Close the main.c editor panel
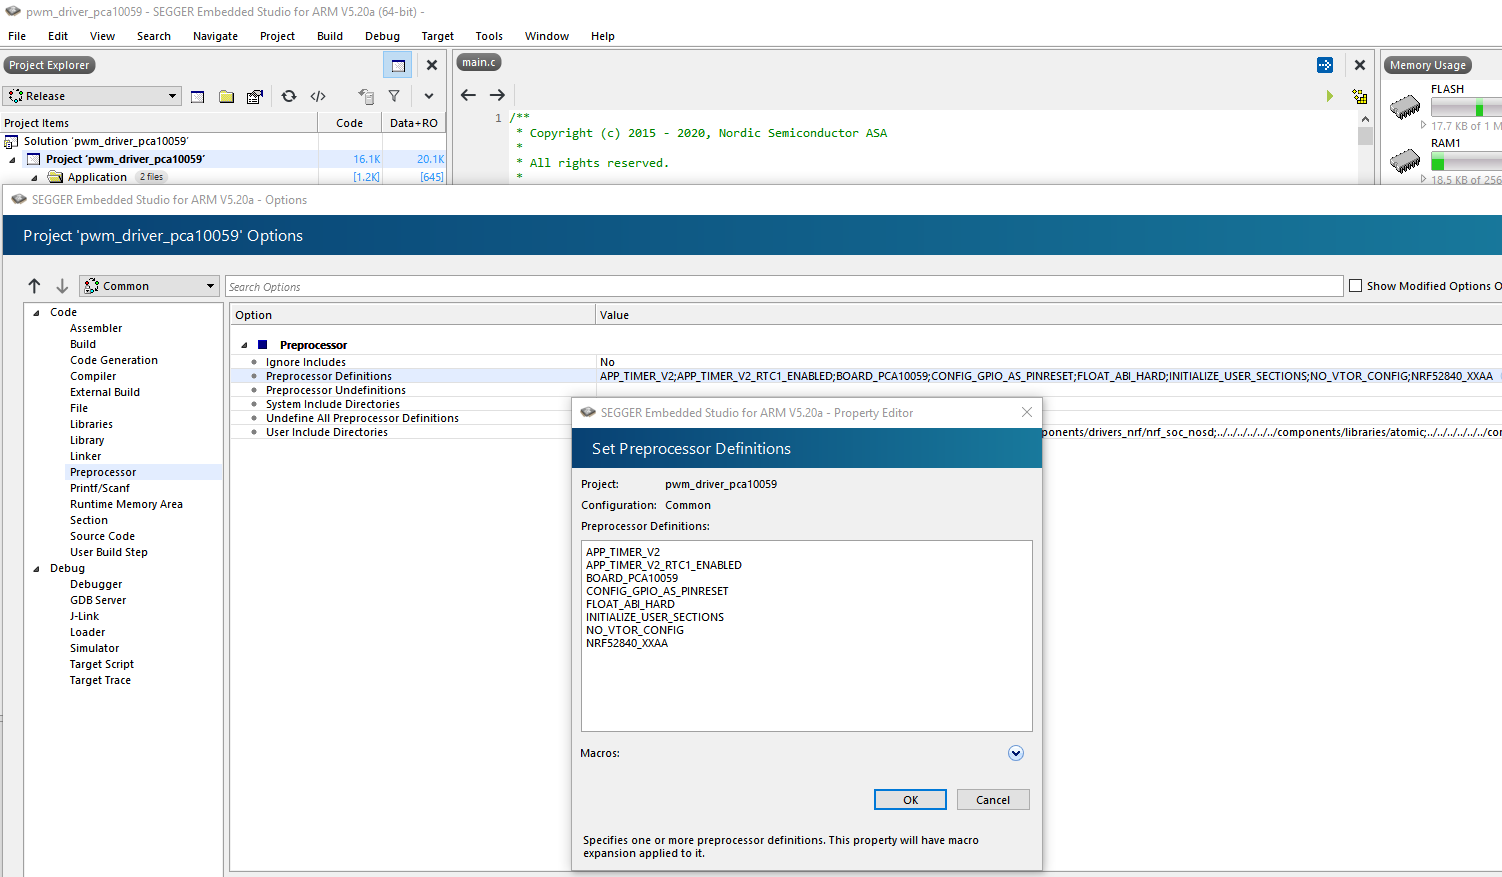1502x877 pixels. tap(1360, 65)
